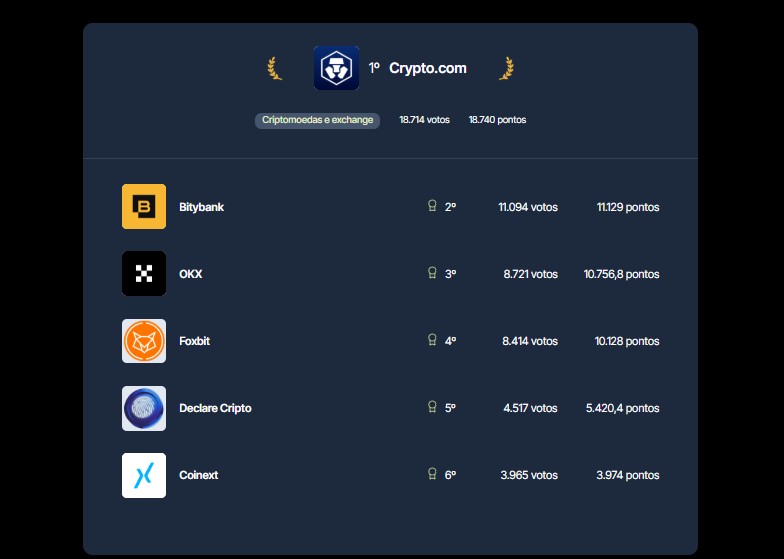Image resolution: width=784 pixels, height=559 pixels.
Task: Click the 4º rank label
Action: tap(450, 341)
